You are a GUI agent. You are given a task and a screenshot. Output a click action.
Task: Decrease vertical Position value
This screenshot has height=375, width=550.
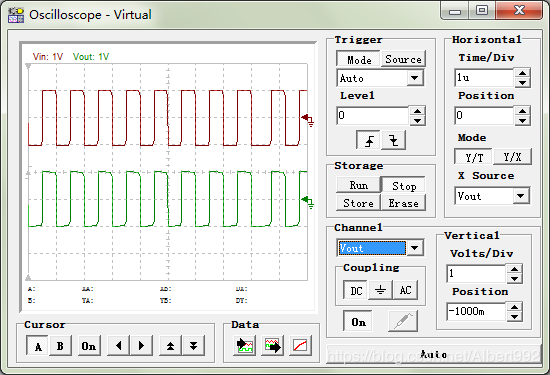[514, 317]
